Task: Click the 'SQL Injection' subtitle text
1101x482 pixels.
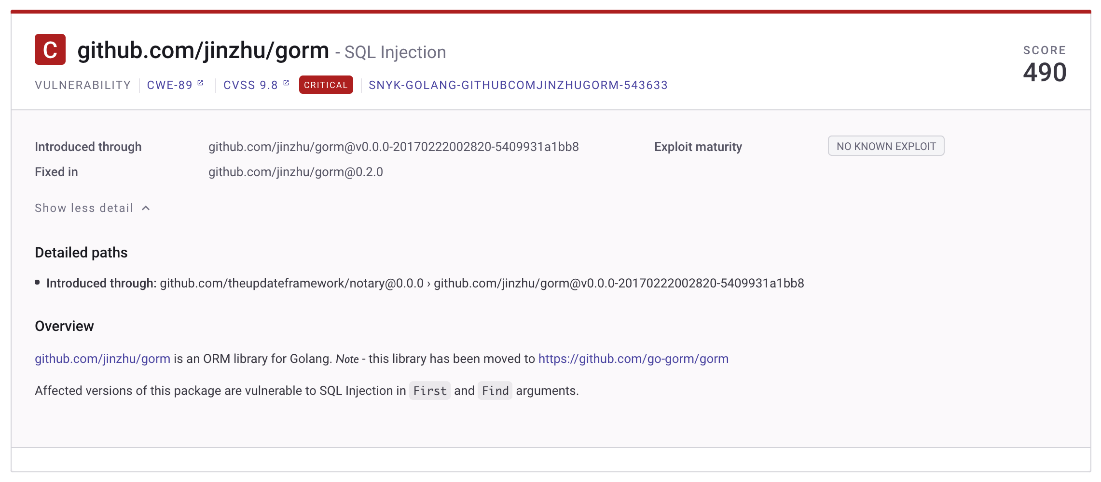Action: (x=395, y=52)
